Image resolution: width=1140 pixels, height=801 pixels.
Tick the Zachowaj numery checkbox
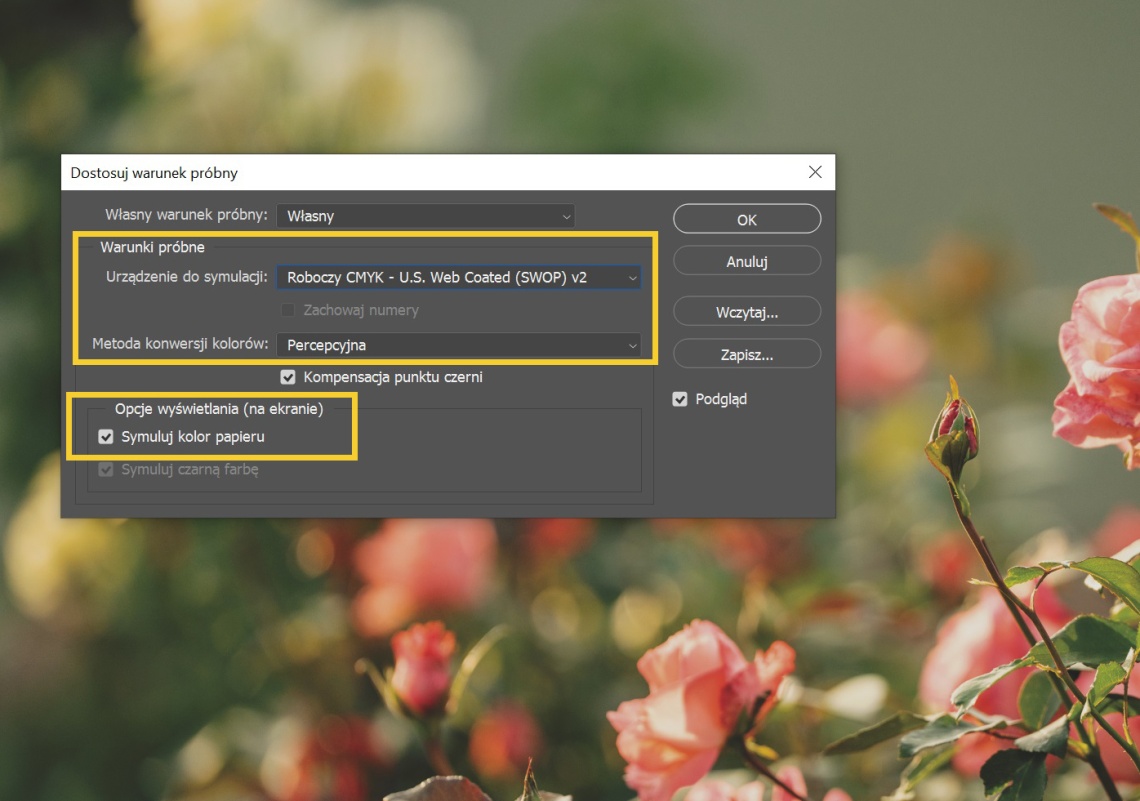(x=288, y=310)
